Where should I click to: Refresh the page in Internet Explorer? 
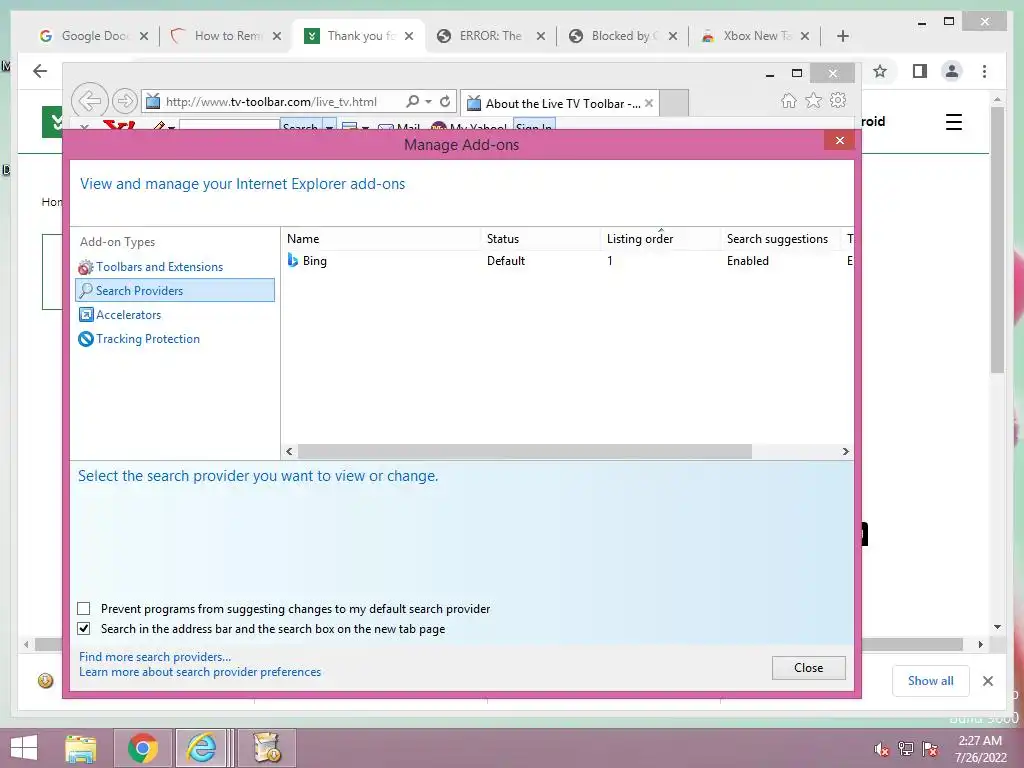pos(445,101)
